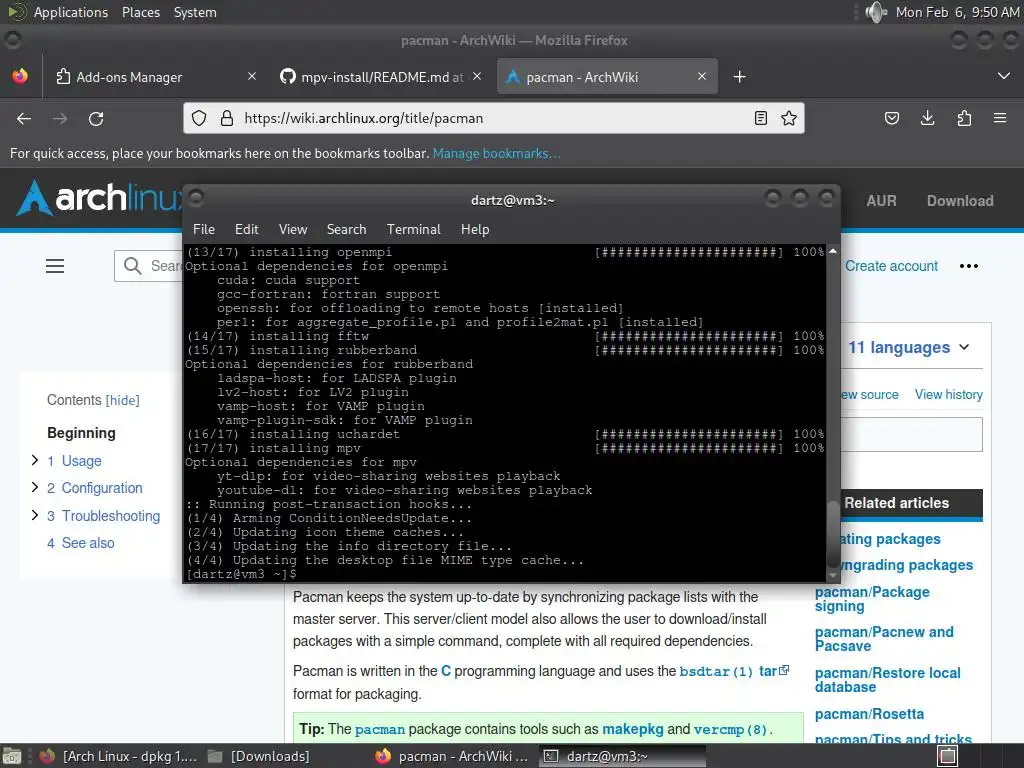Open the Places menu in the panel
Screen dimensions: 1024x768
[140, 12]
